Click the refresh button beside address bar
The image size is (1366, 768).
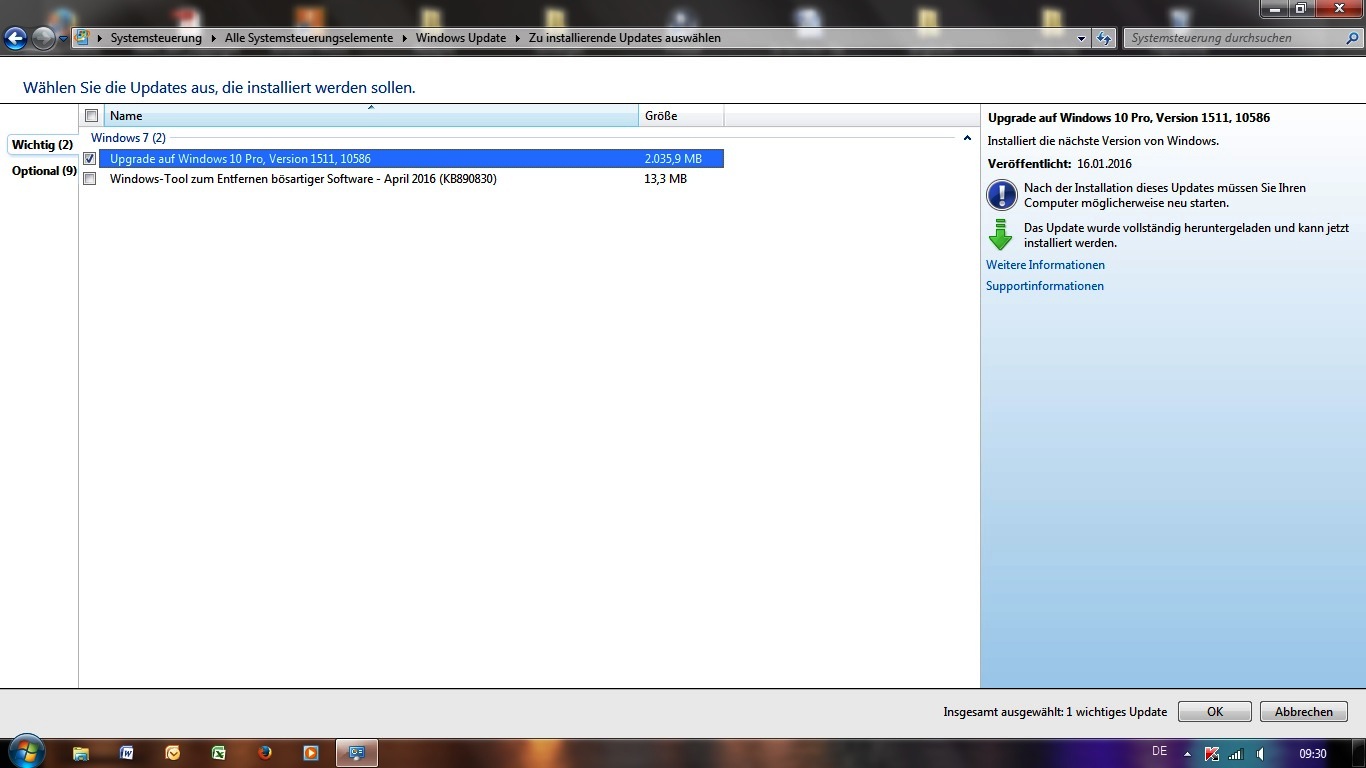[1104, 39]
